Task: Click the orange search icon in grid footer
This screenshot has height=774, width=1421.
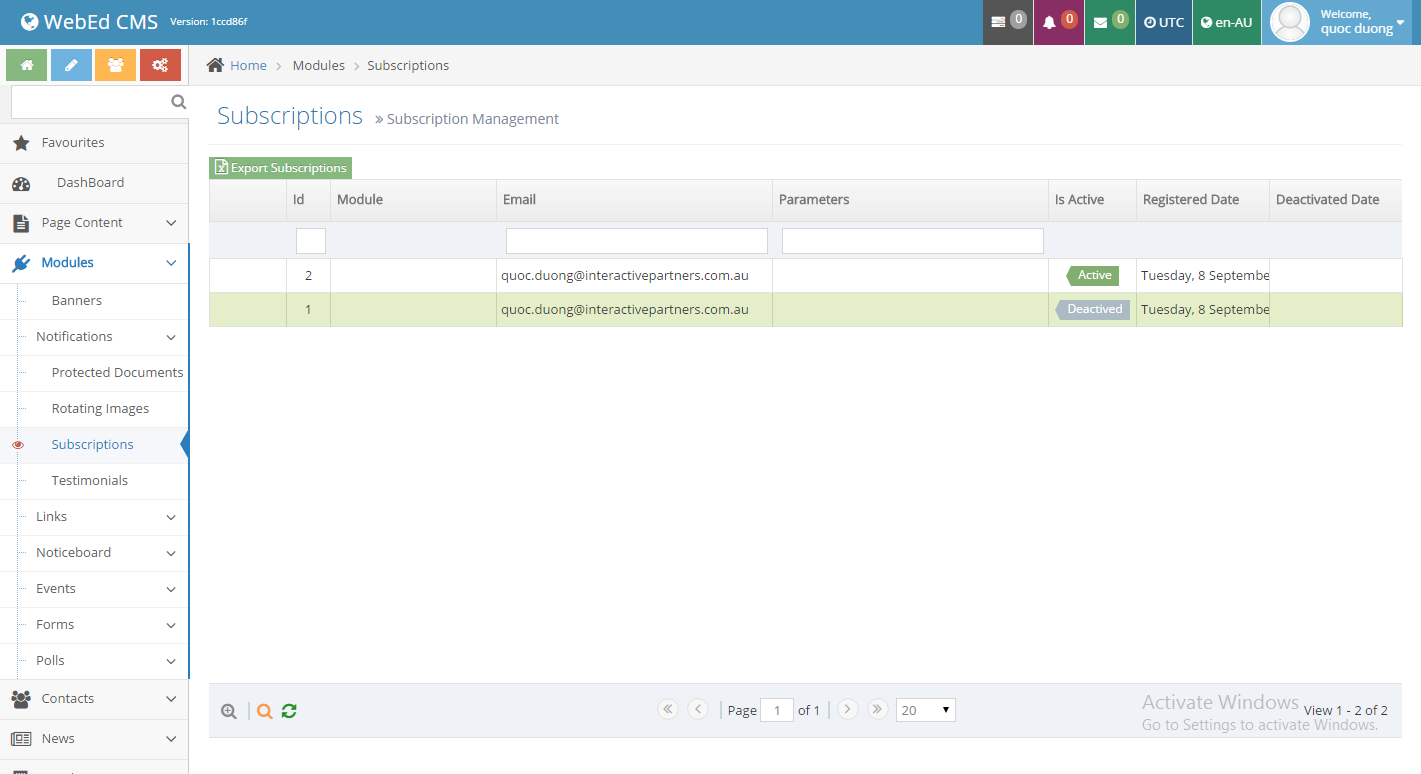Action: pyautogui.click(x=265, y=711)
